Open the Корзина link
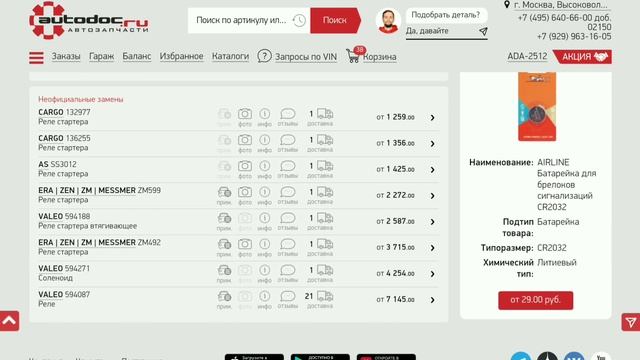The image size is (640, 360). click(380, 57)
